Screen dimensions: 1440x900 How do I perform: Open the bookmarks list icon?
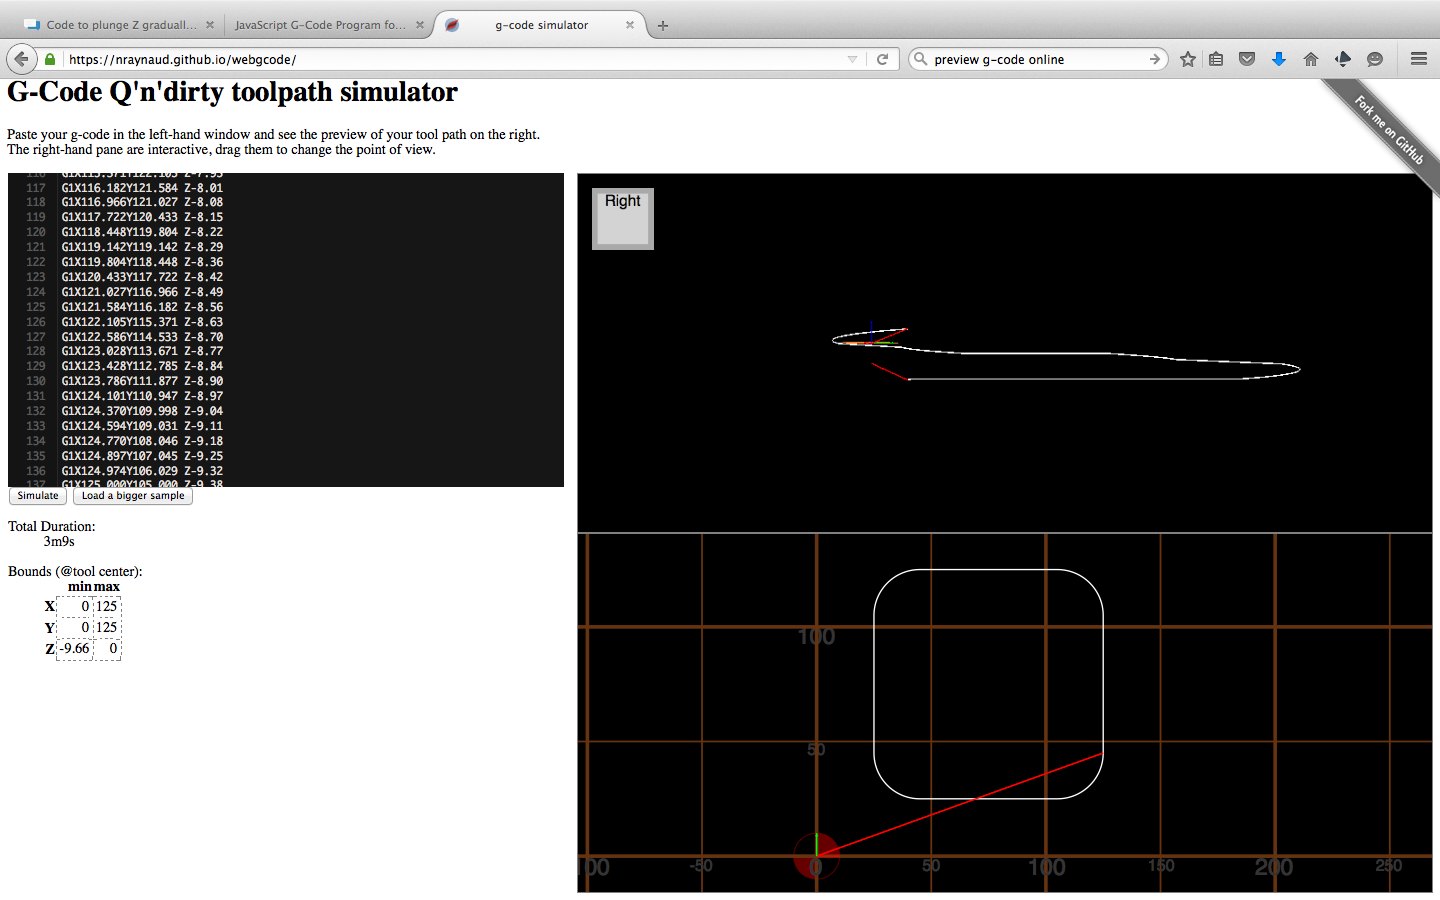[x=1216, y=59]
